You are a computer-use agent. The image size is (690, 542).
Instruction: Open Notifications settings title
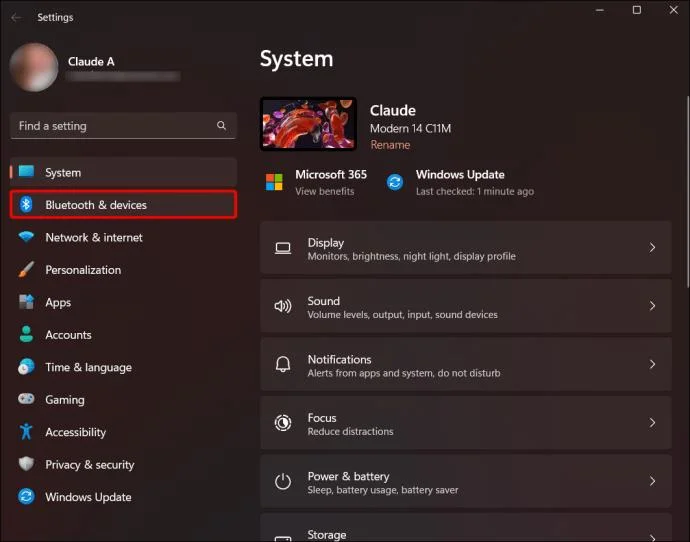point(339,359)
